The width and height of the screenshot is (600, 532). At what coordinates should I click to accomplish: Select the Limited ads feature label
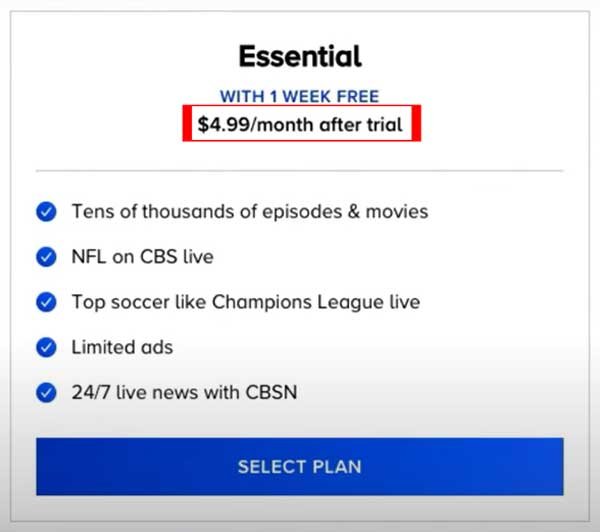tap(122, 347)
